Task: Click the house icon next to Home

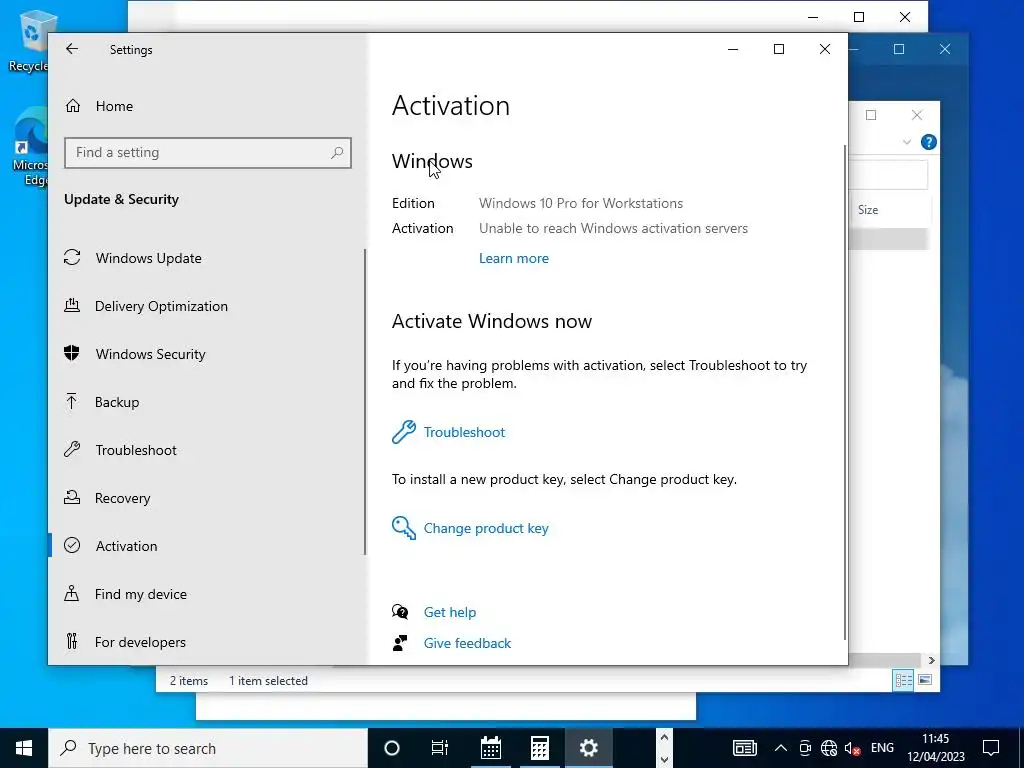Action: [x=72, y=106]
